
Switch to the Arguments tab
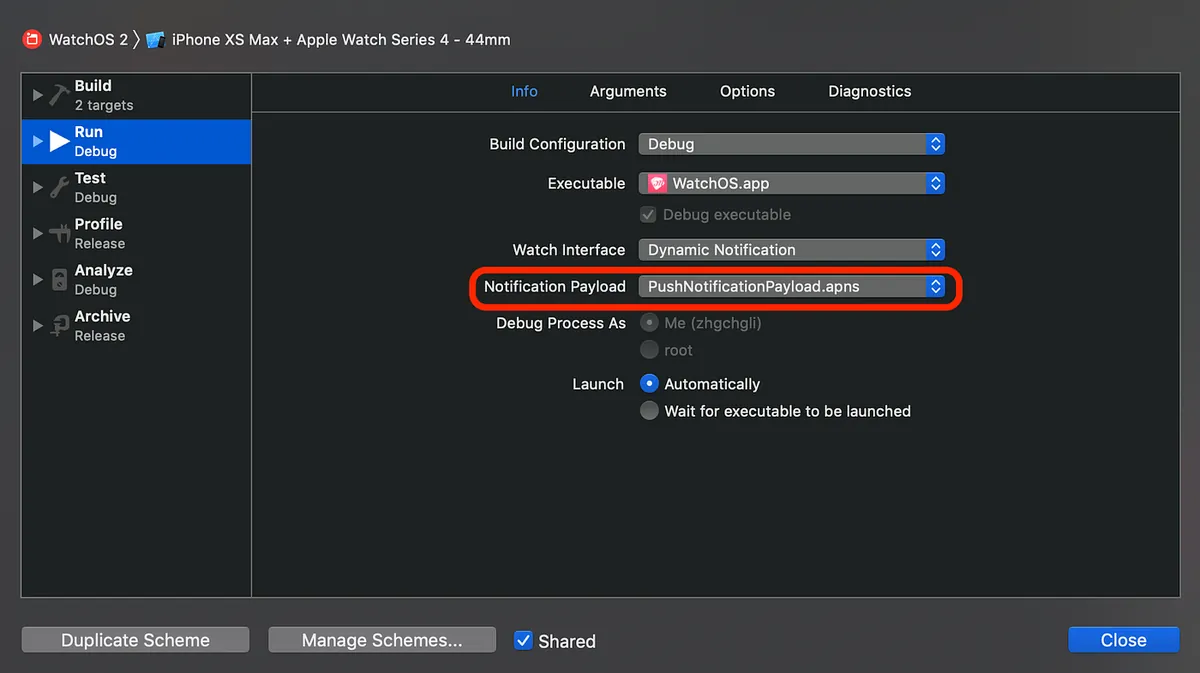click(628, 91)
